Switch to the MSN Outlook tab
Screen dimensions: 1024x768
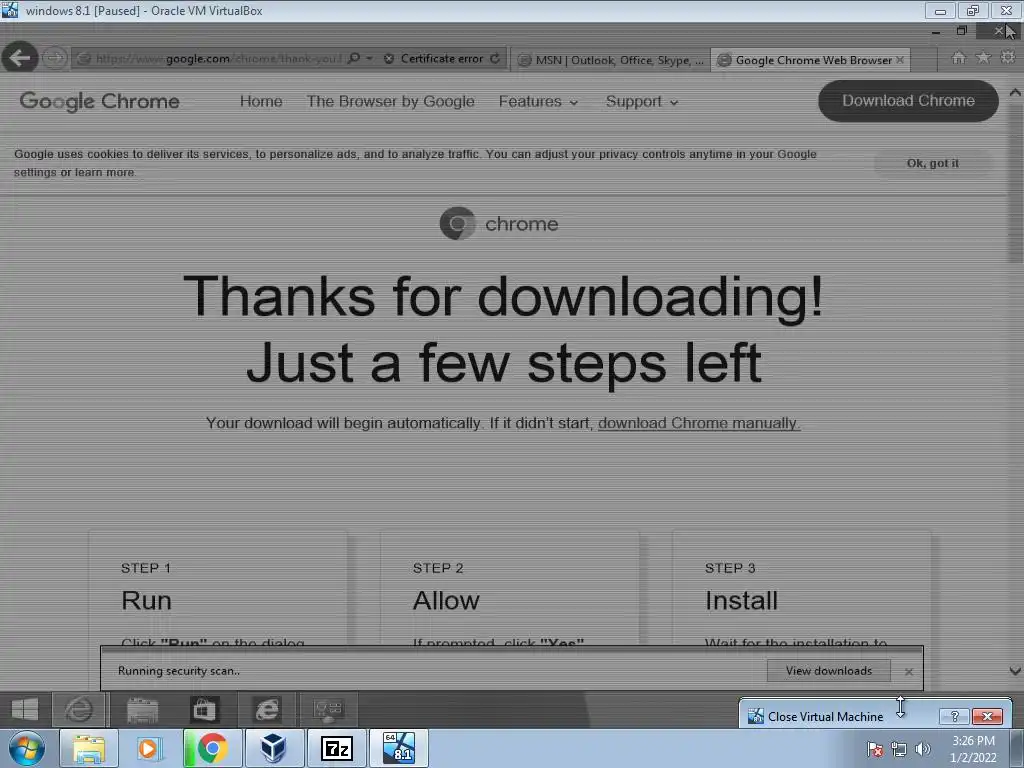click(610, 60)
